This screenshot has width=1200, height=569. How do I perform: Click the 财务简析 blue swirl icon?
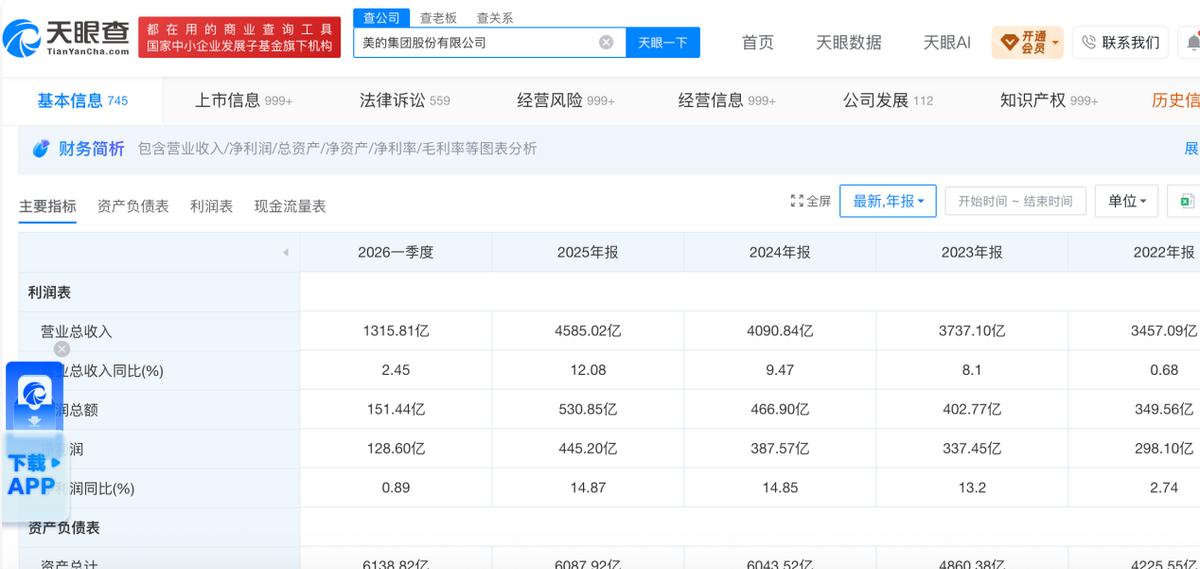point(41,148)
